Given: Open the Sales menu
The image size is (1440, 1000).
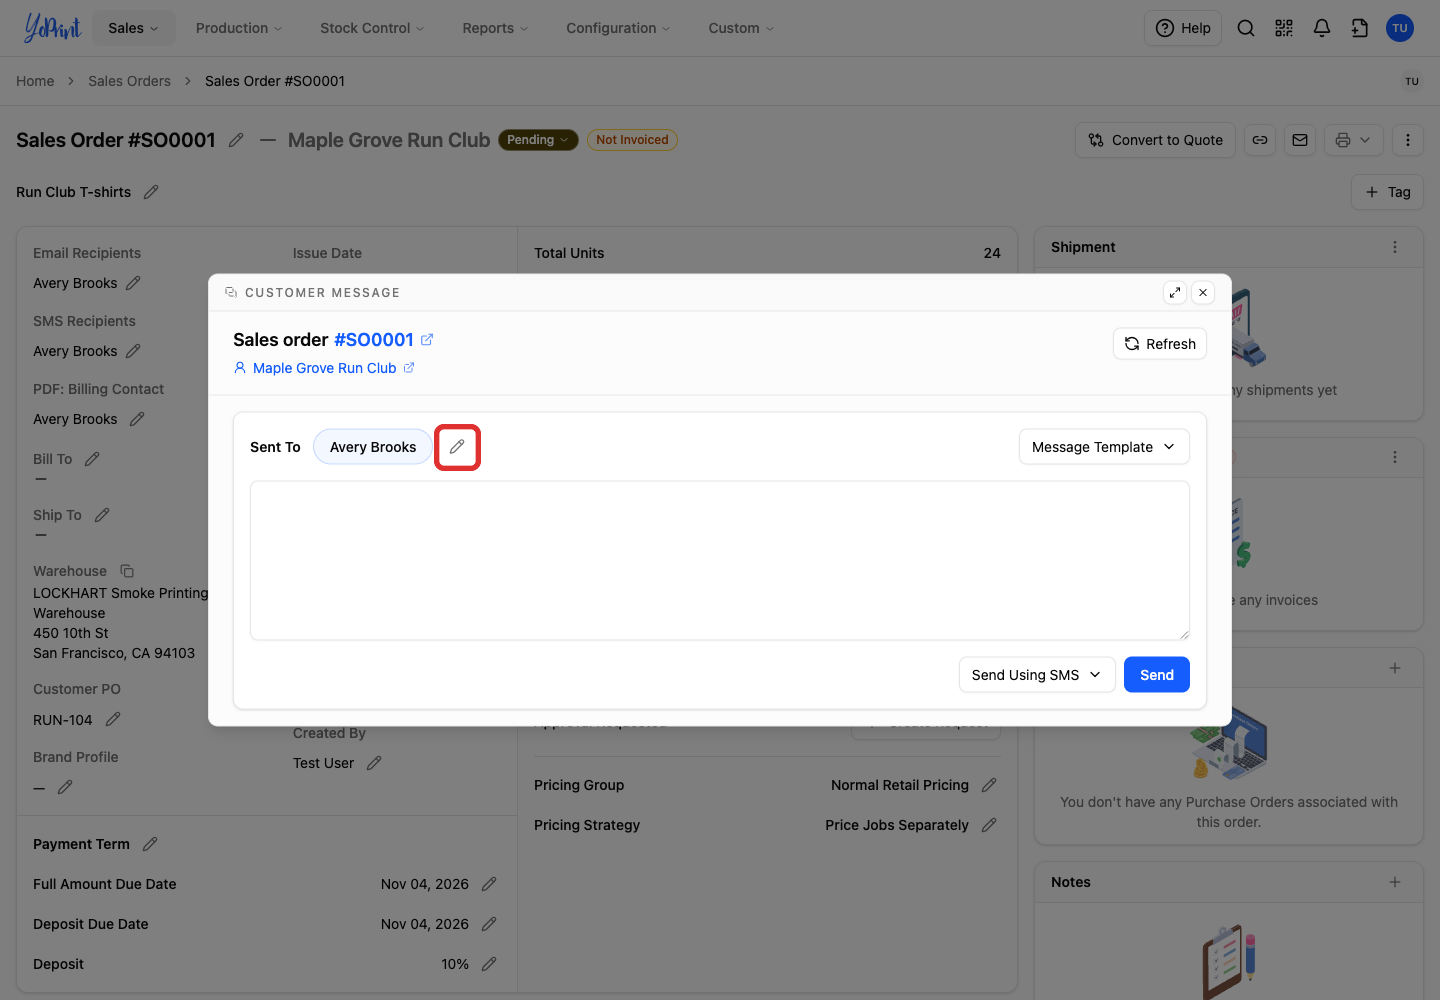Looking at the screenshot, I should (x=133, y=28).
